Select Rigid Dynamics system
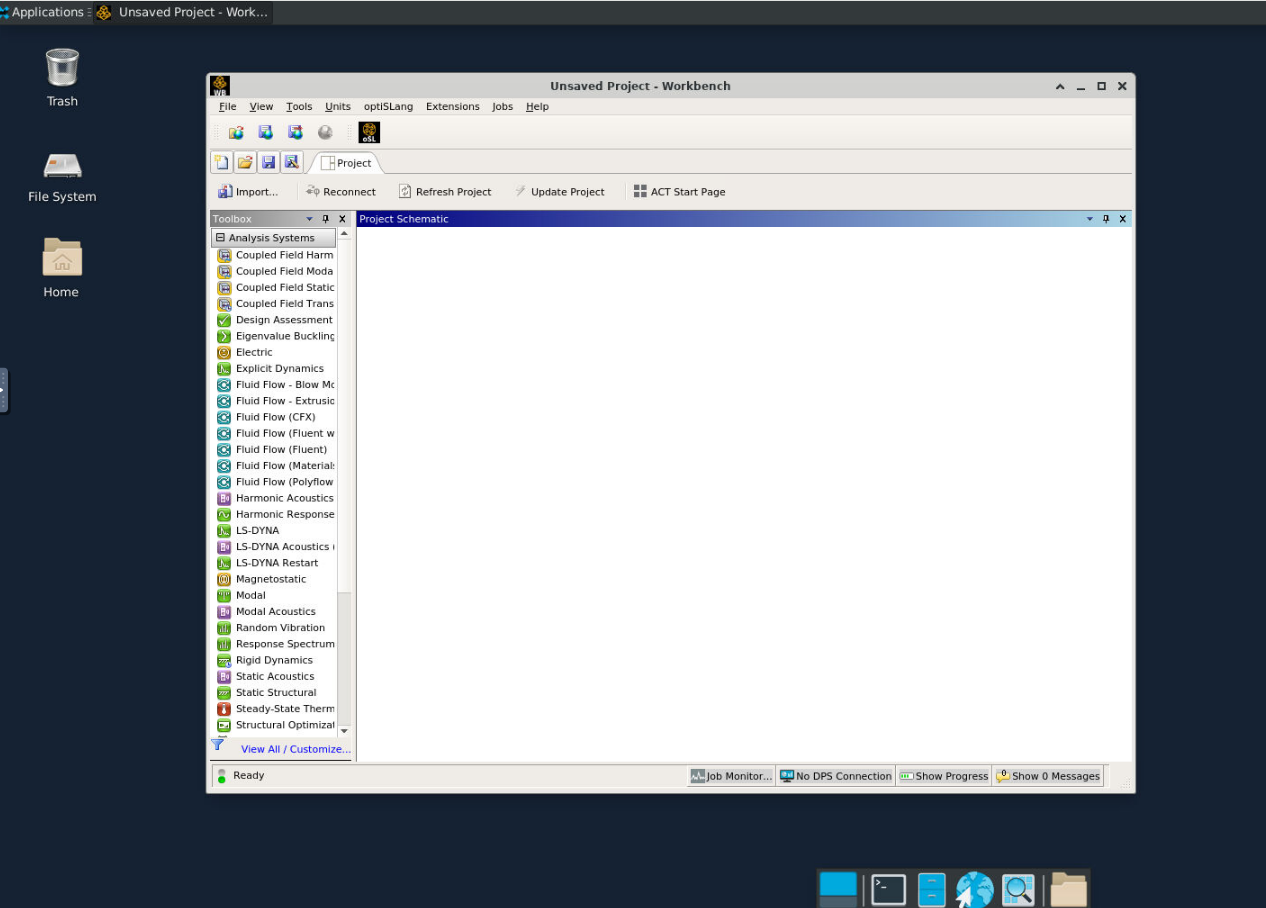Image resolution: width=1266 pixels, height=908 pixels. click(275, 660)
